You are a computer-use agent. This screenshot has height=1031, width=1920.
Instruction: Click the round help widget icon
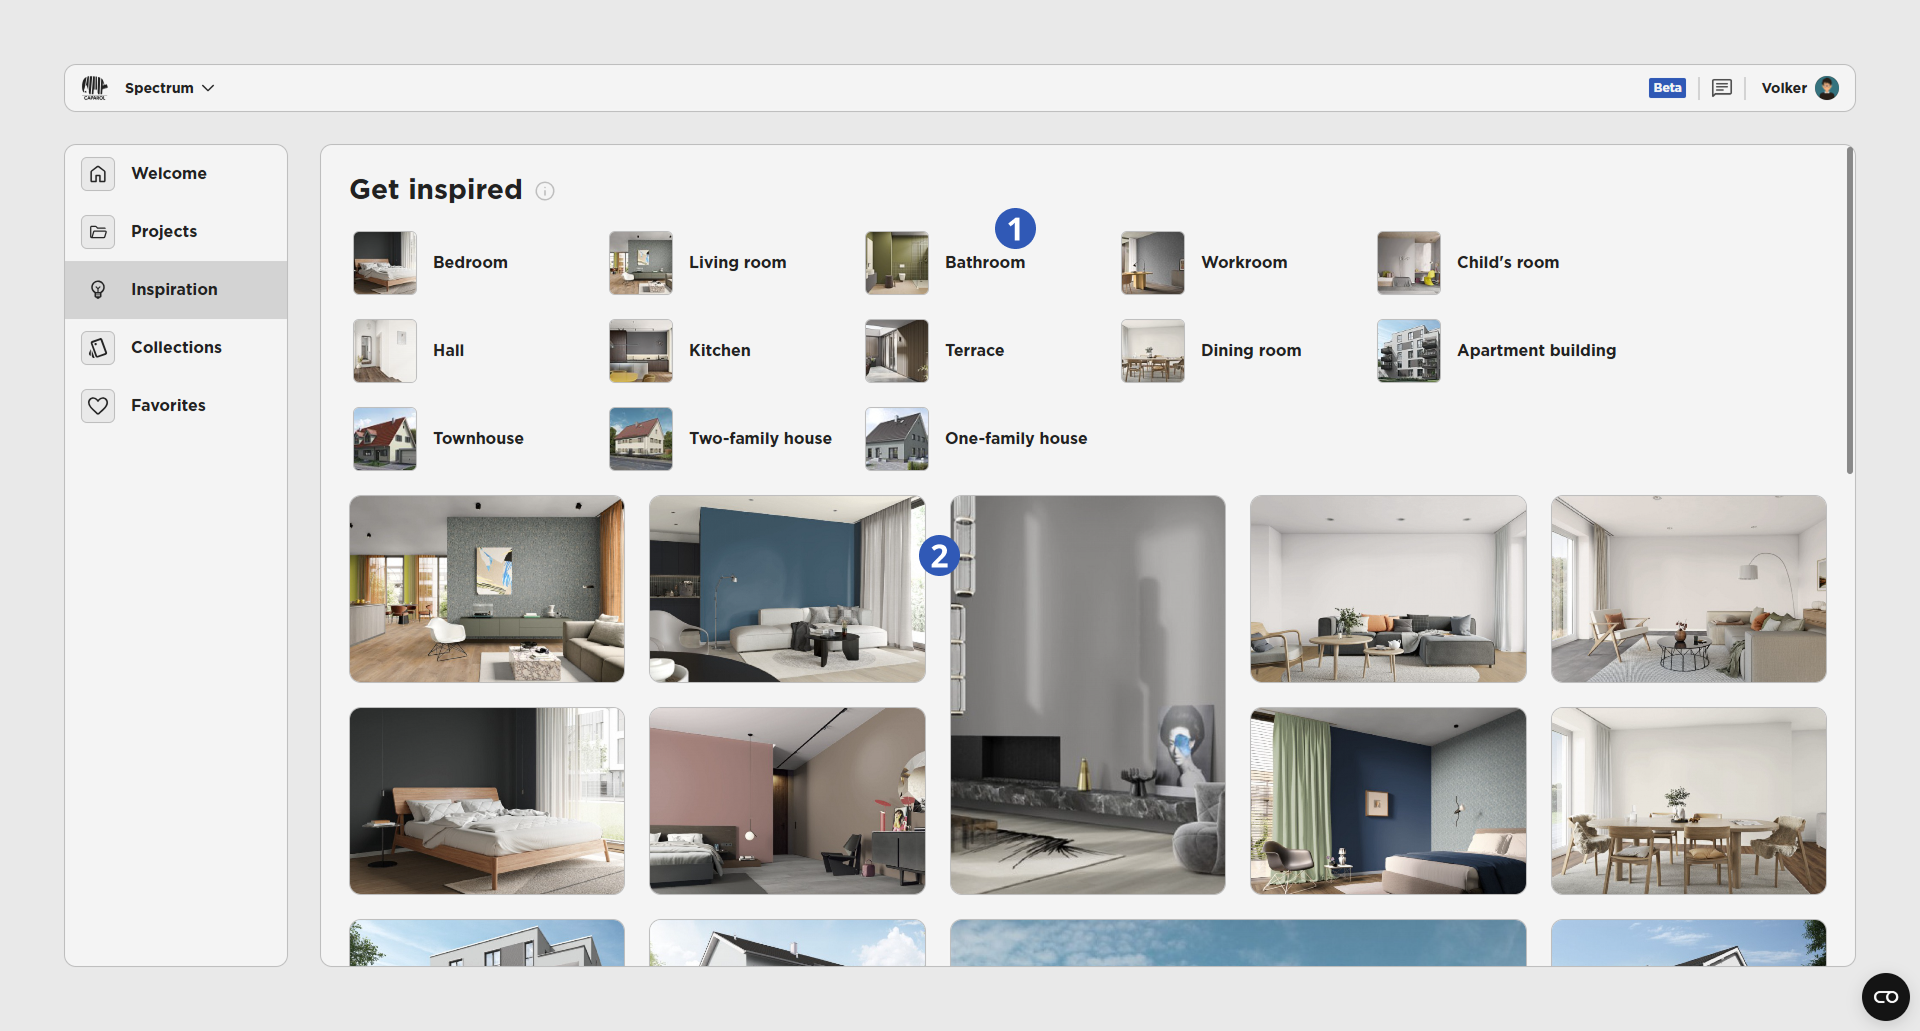1885,997
